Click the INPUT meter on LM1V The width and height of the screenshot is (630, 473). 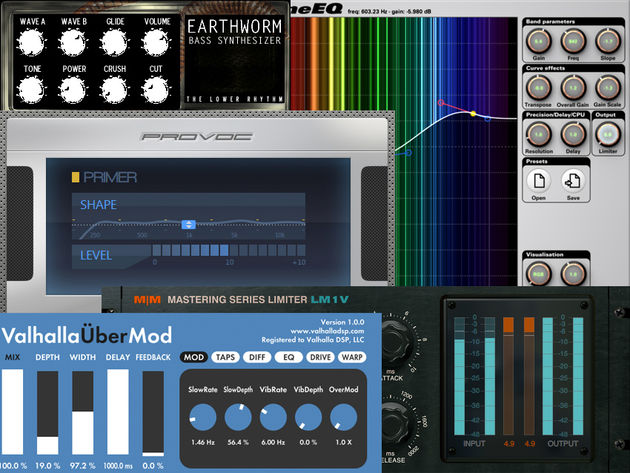[x=475, y=376]
